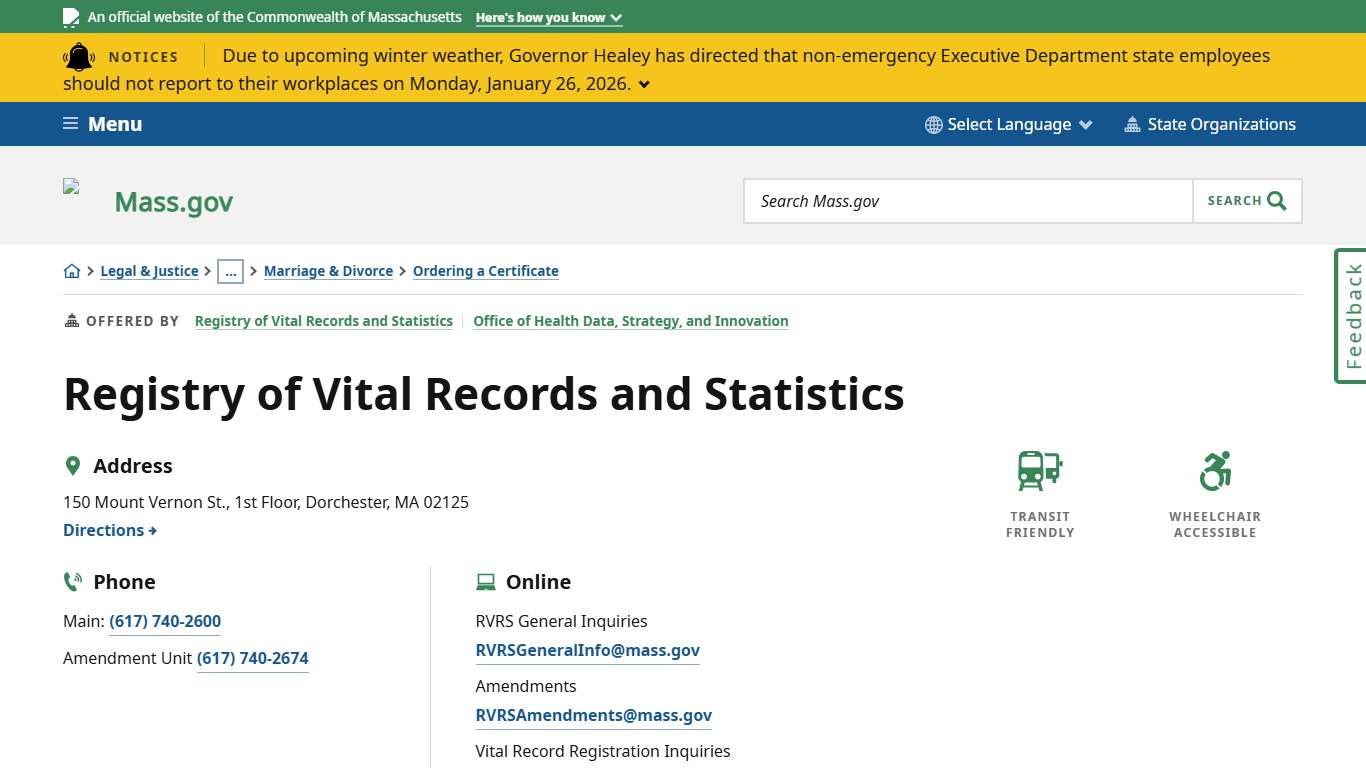Expand the collapsed breadcrumb ellipsis
The width and height of the screenshot is (1366, 768).
231,271
